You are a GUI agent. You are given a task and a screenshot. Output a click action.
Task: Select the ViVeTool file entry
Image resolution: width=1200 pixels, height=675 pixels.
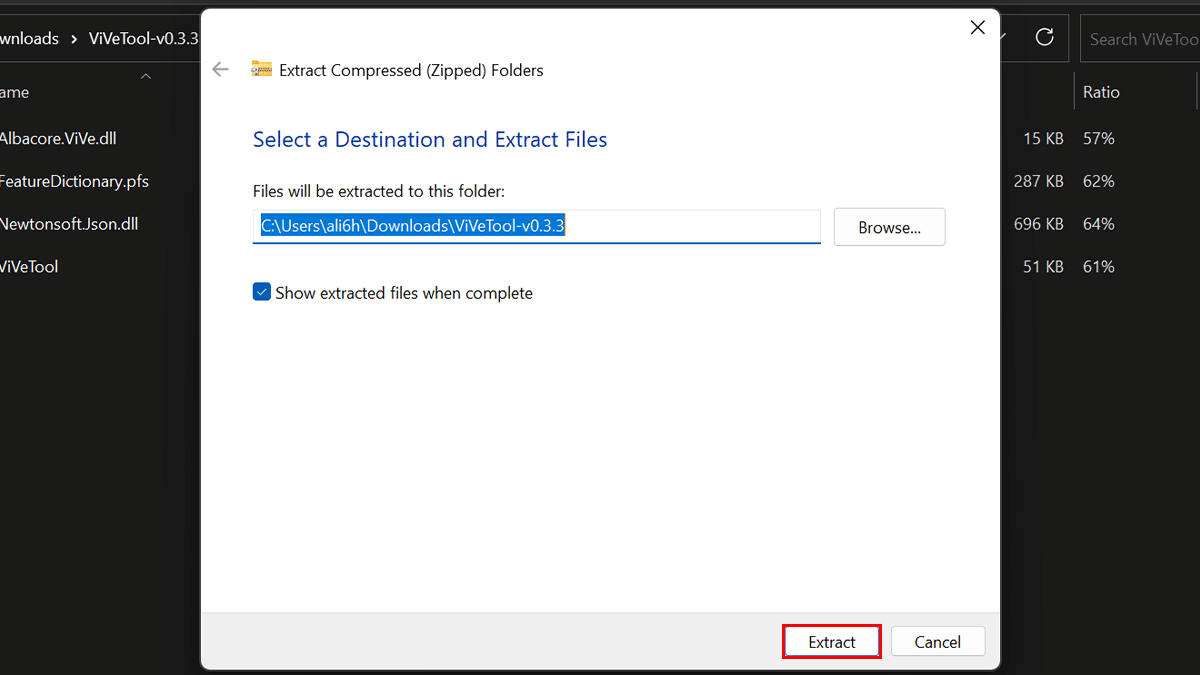point(30,267)
